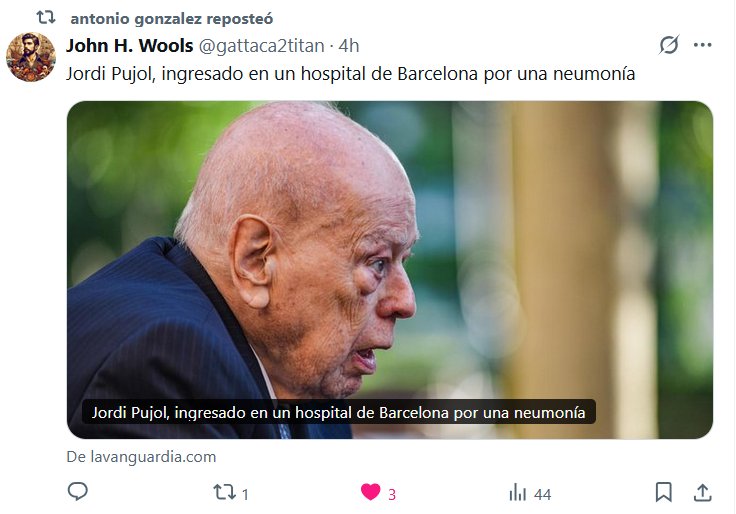Click the small repost icon above the post
Screen dimensions: 736x514
coord(46,17)
